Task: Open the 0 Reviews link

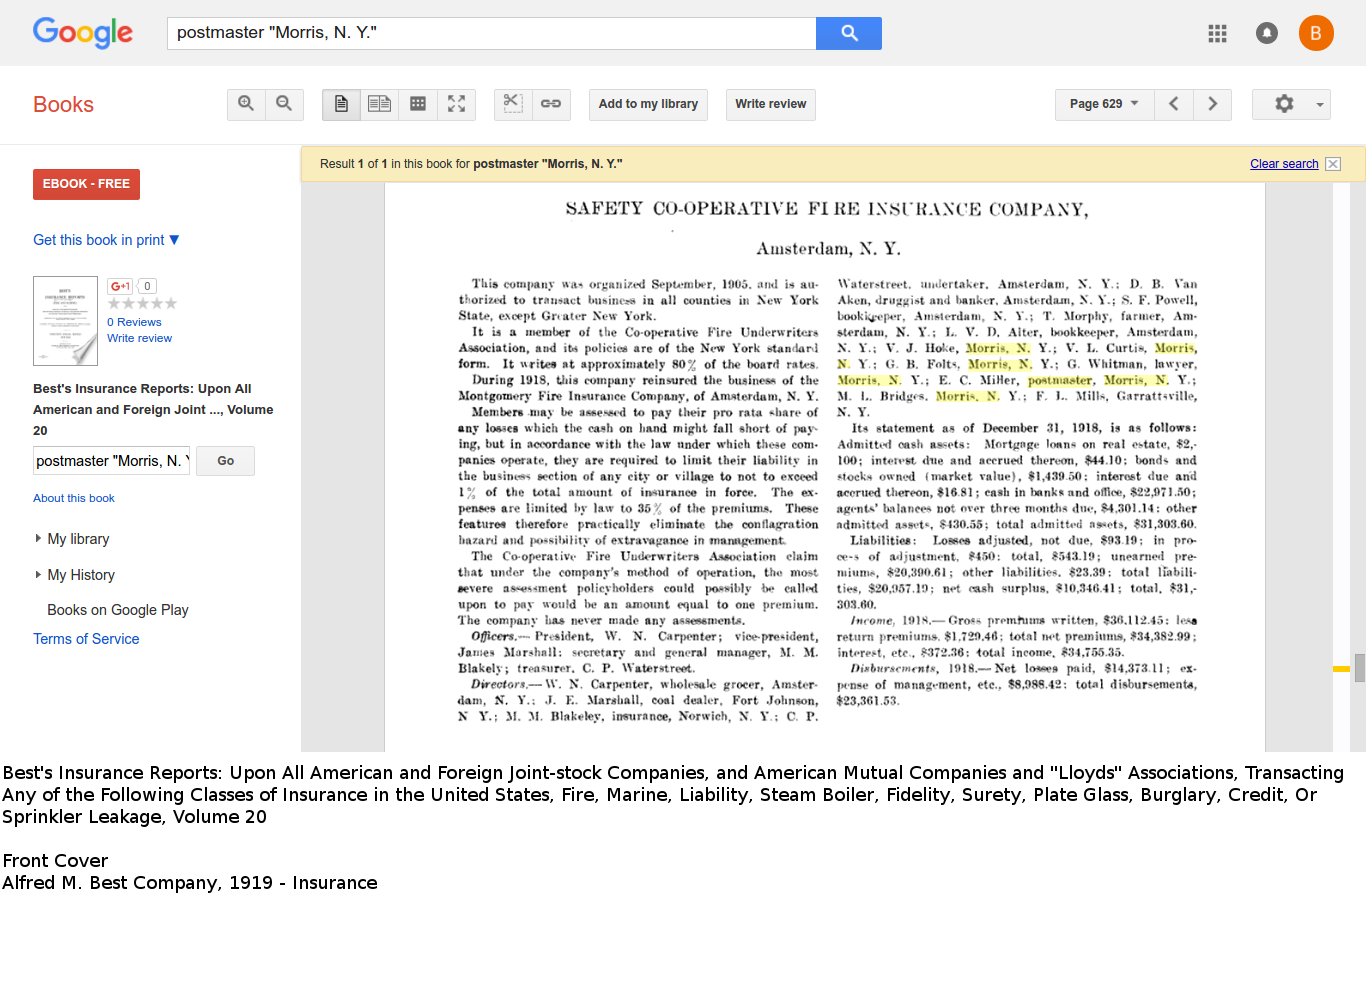Action: (x=134, y=322)
